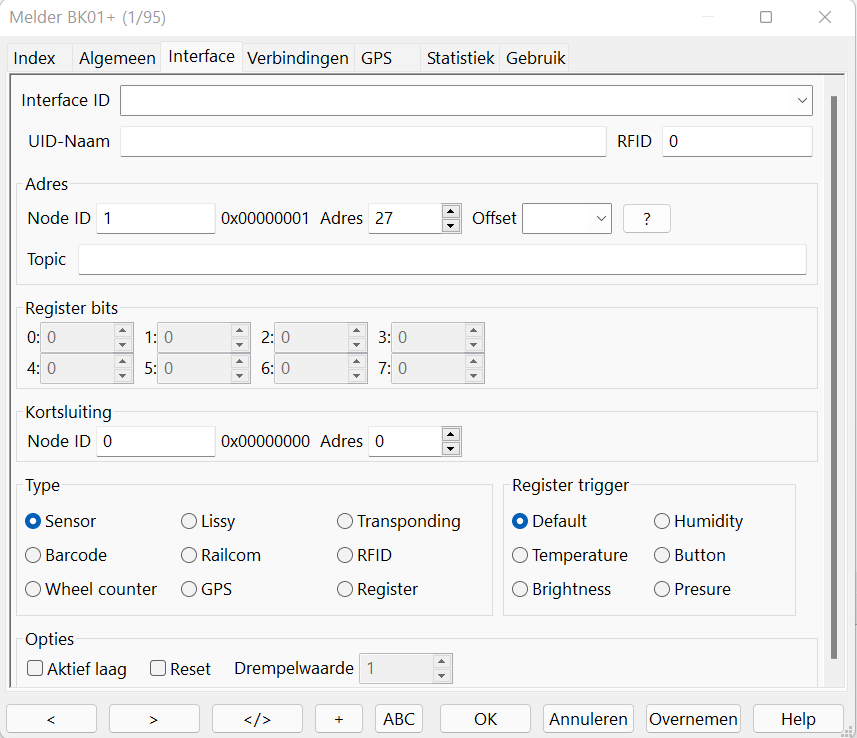The width and height of the screenshot is (857, 738).
Task: Decrease Kortsluiting Adres with down arrow
Action: 451,448
